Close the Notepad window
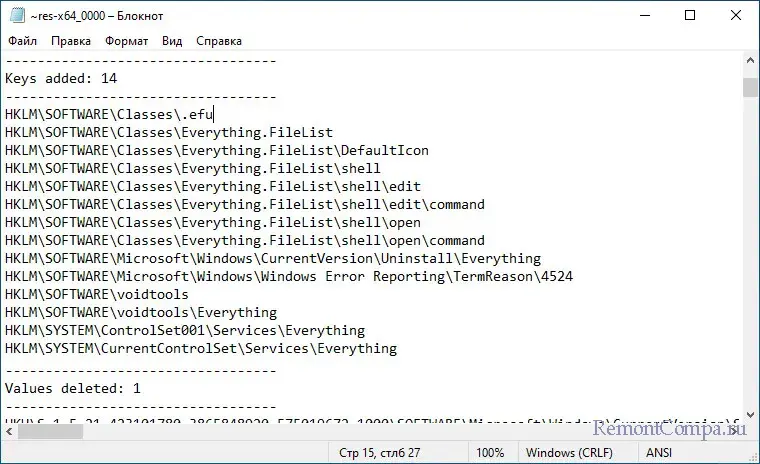 (736, 15)
